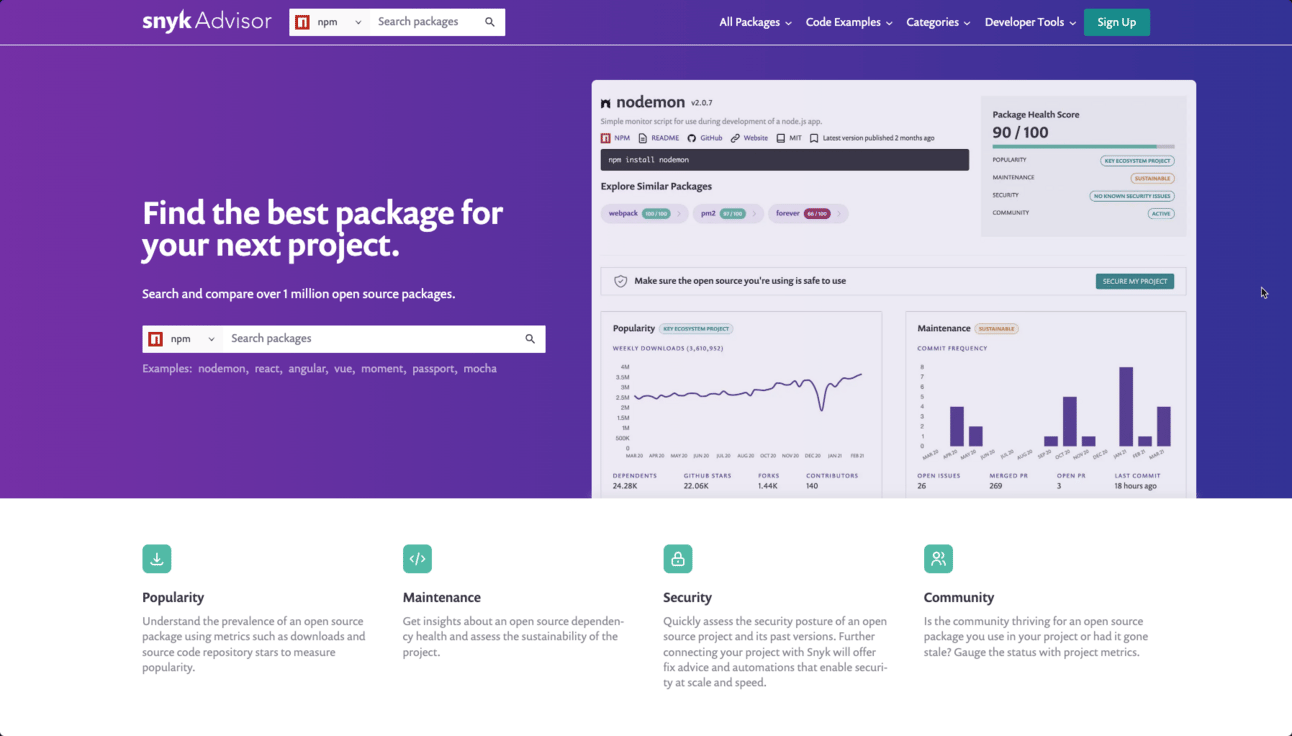1292x736 pixels.
Task: Click the 'Quickly assess the security posture' paragraph
Action: coord(776,652)
